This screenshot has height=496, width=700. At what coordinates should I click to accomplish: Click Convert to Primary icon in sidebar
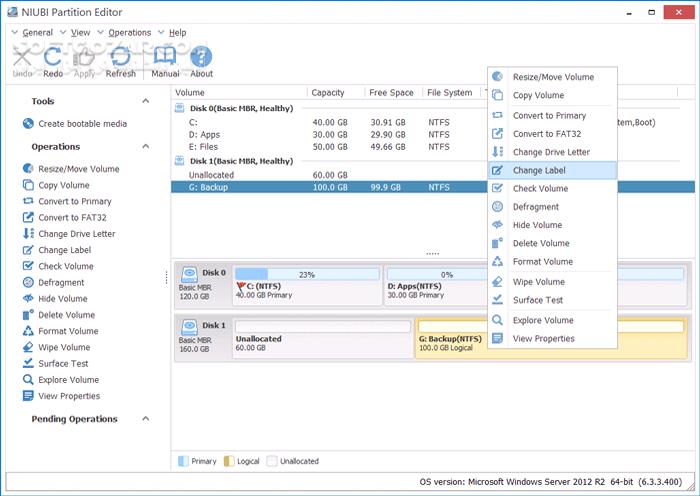pyautogui.click(x=28, y=201)
